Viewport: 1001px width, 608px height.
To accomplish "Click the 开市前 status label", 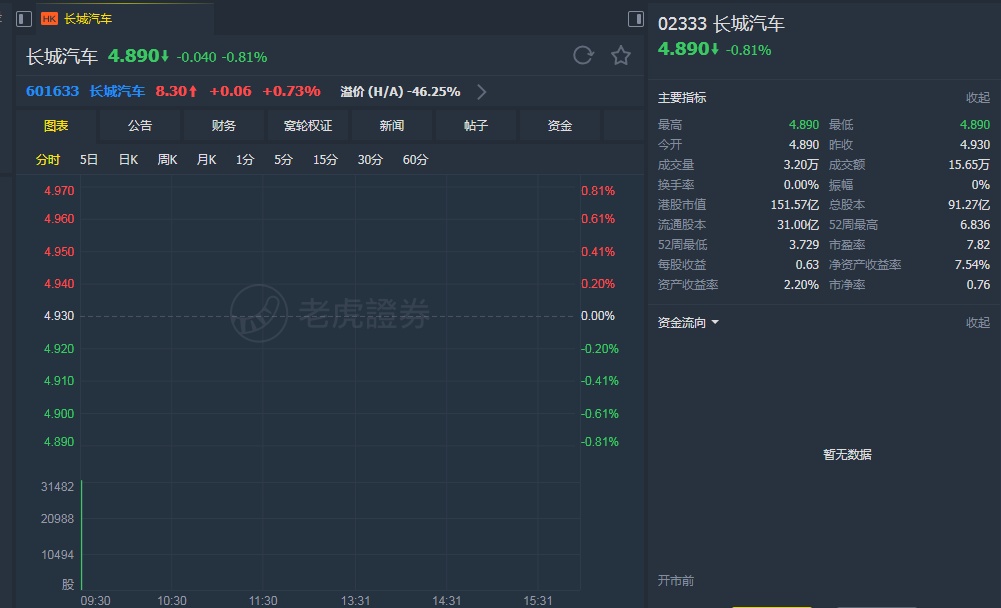I will [675, 581].
